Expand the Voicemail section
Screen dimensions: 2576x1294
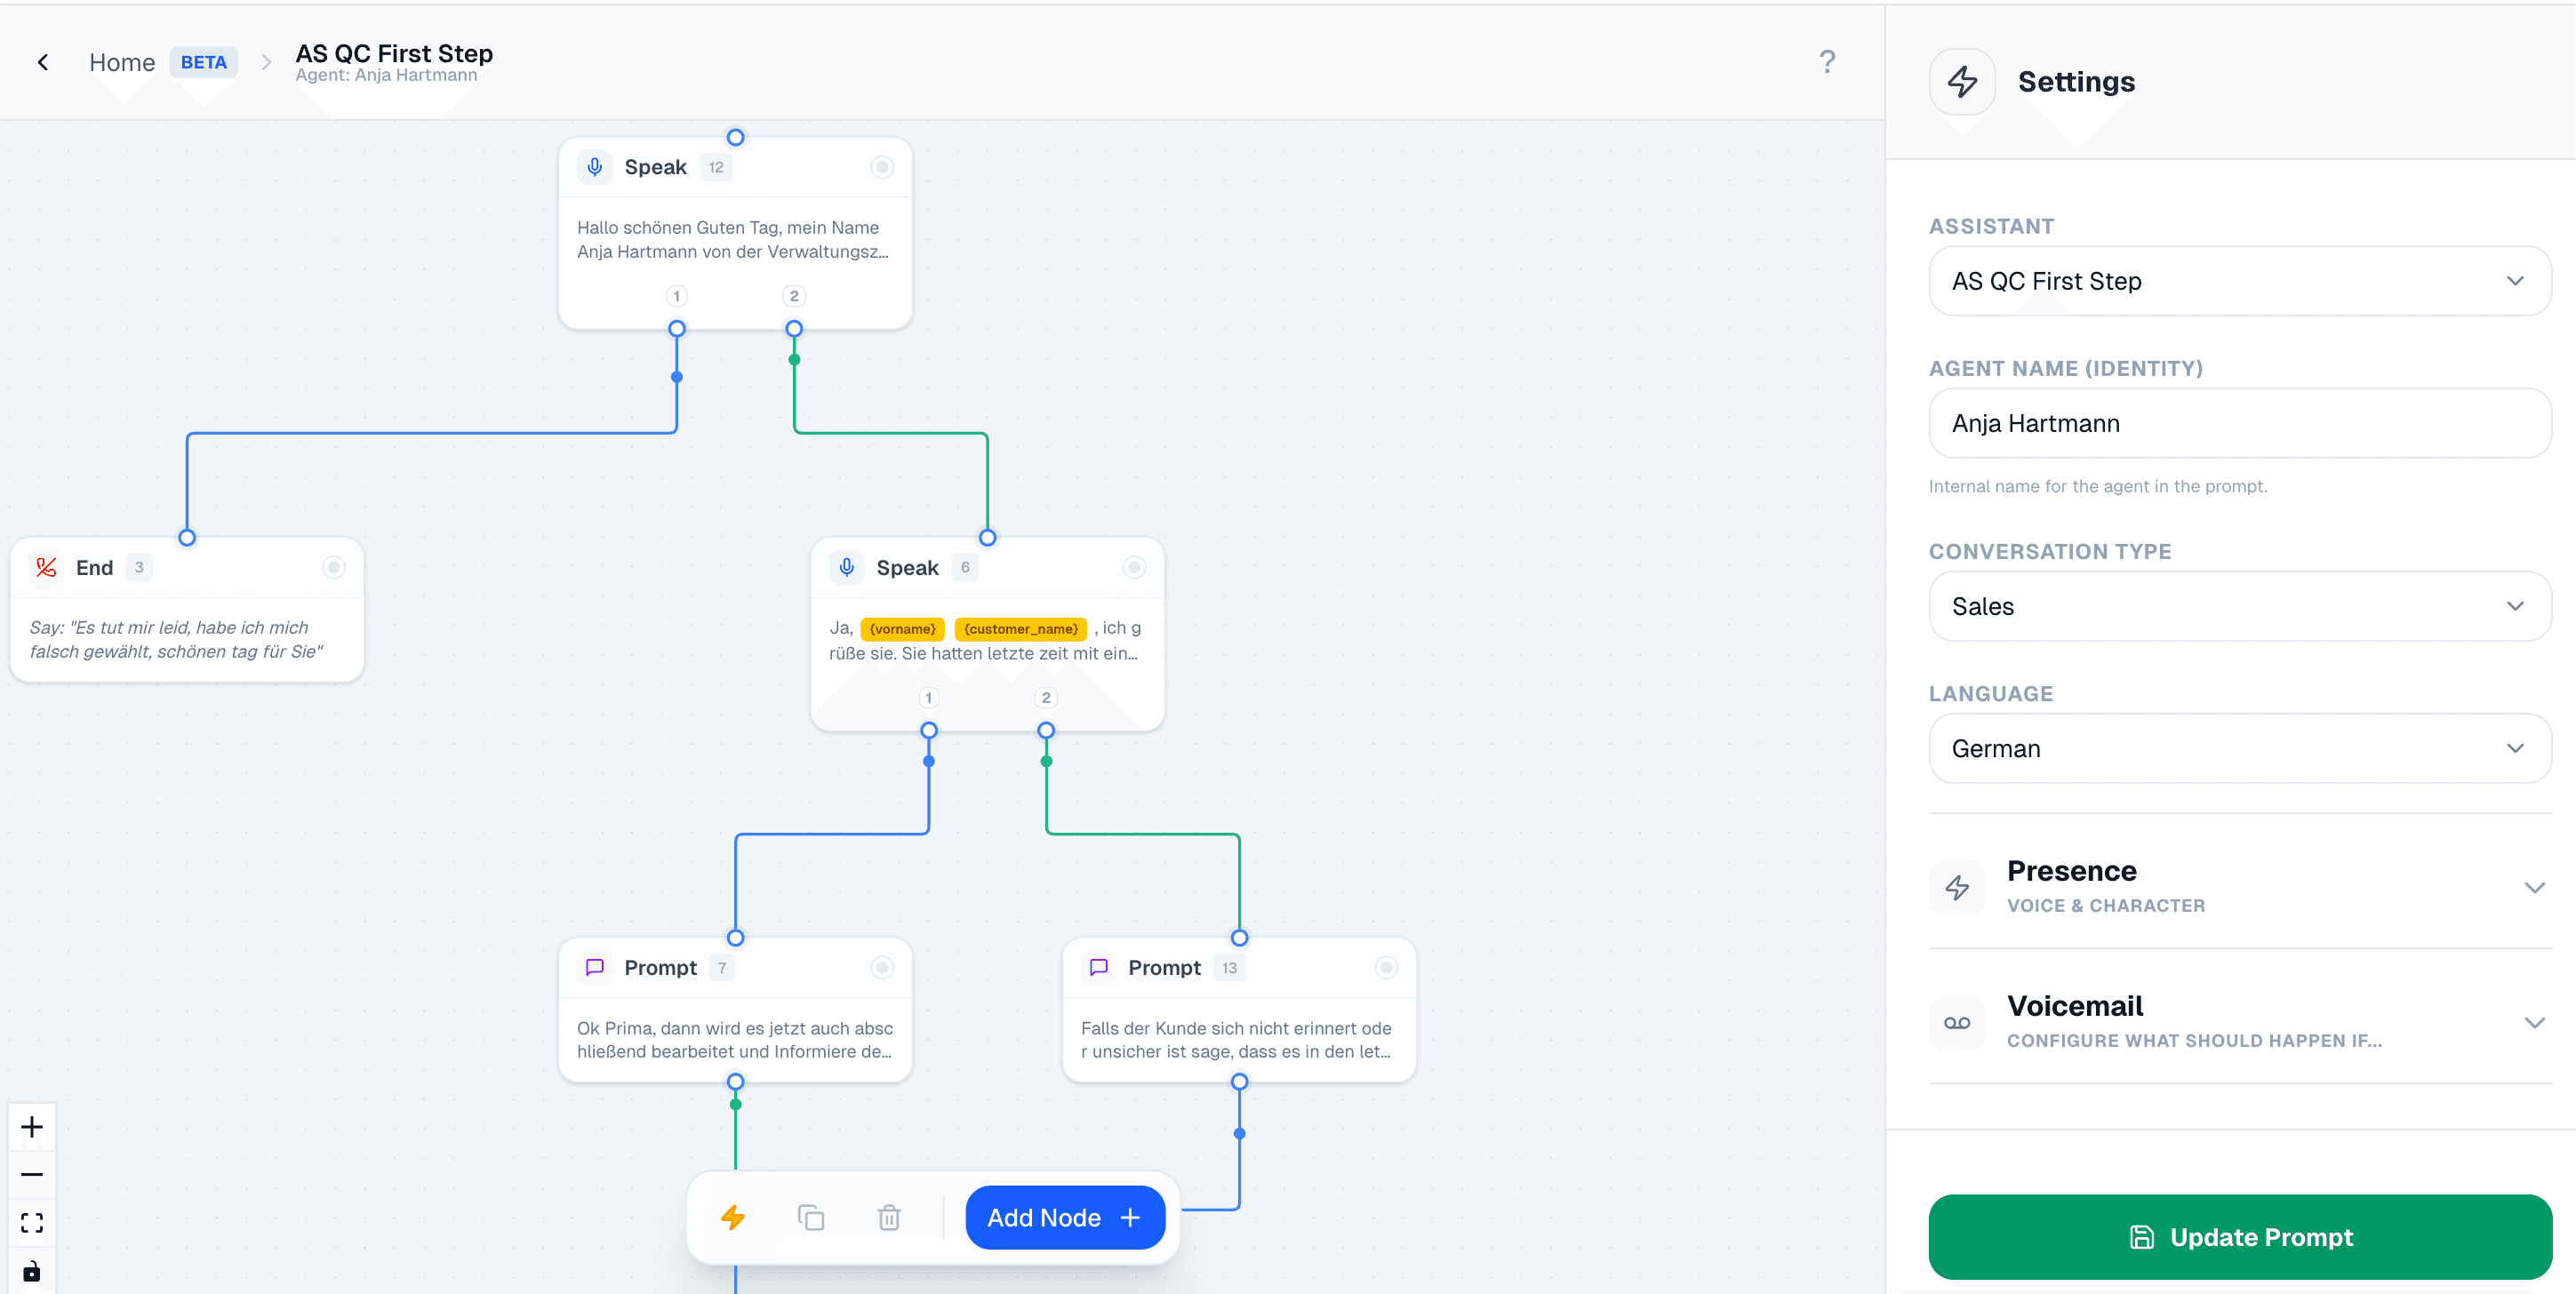point(2240,1022)
